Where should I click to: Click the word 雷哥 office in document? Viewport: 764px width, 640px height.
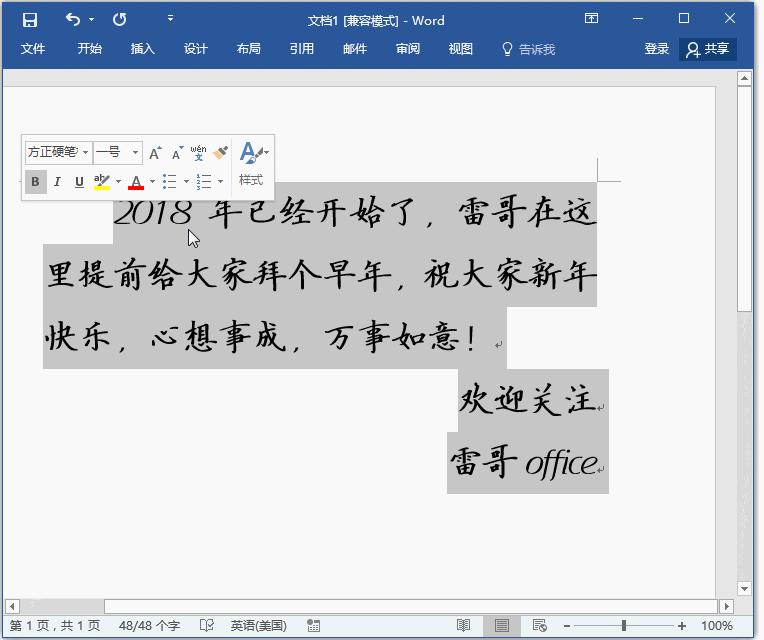tap(524, 462)
